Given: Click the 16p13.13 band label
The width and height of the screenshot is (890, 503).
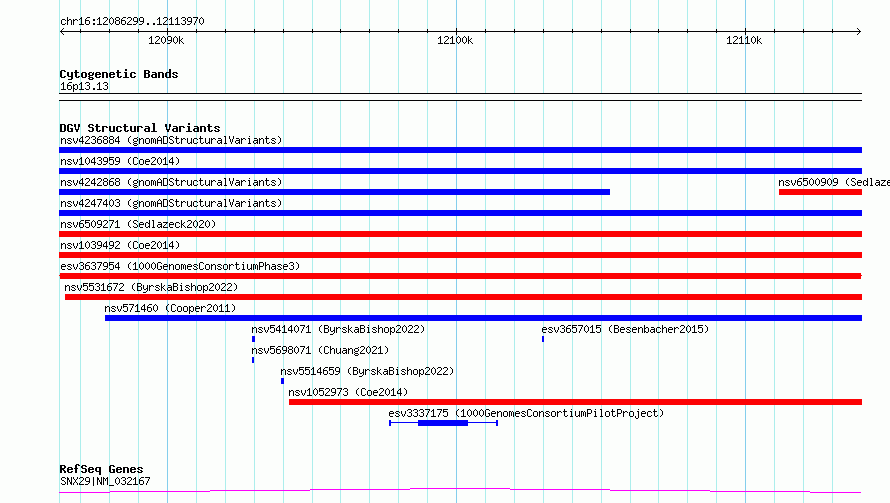Looking at the screenshot, I should 84,86.
